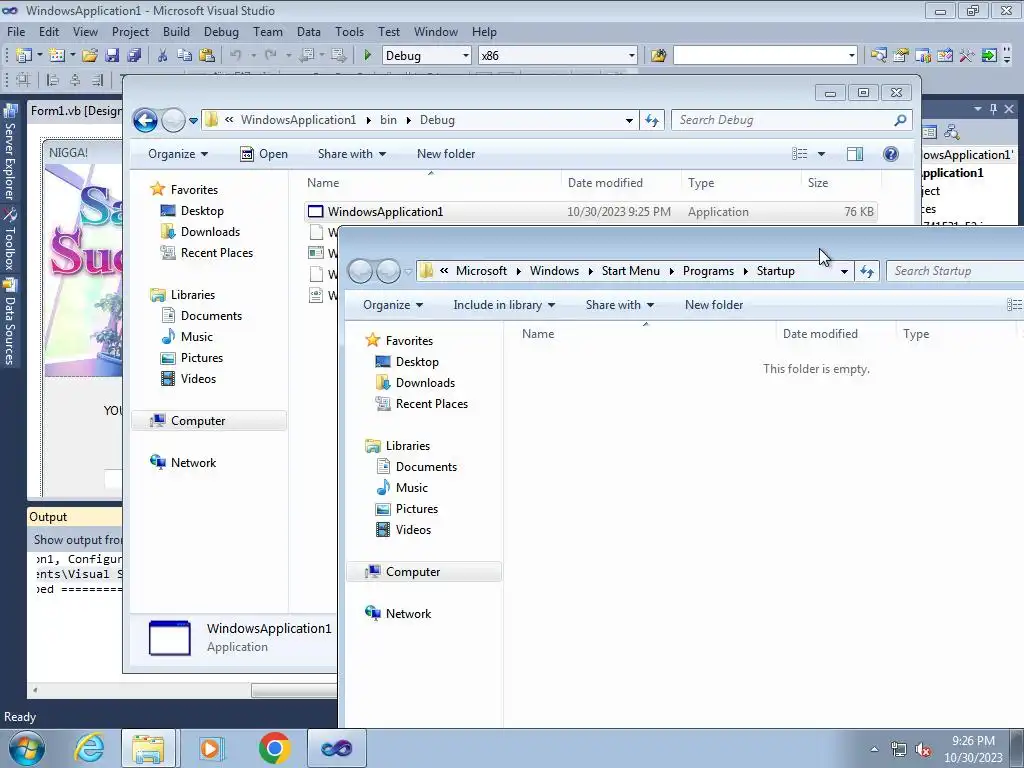Viewport: 1024px width, 768px height.
Task: Select Documents library in Debug window navigation pane
Action: click(210, 316)
